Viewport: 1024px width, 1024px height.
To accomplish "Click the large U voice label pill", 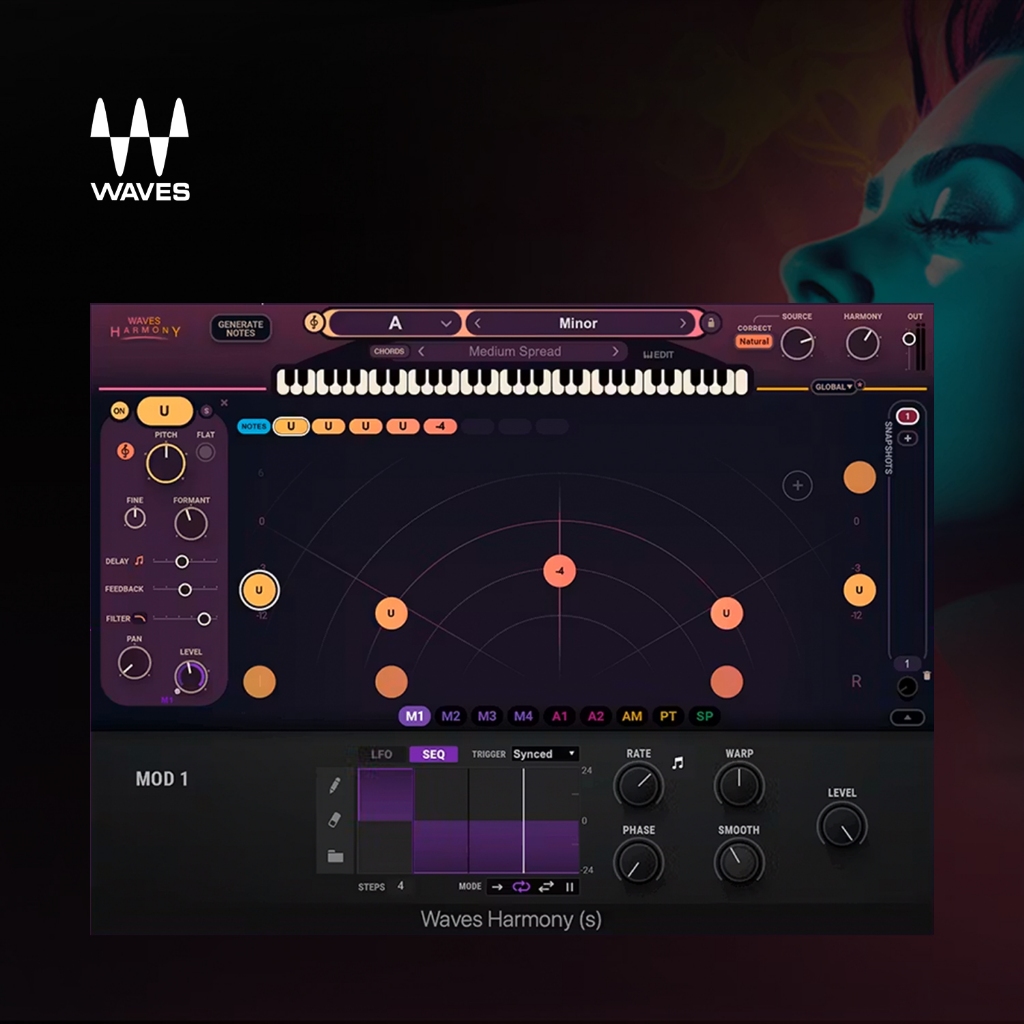I will click(165, 411).
